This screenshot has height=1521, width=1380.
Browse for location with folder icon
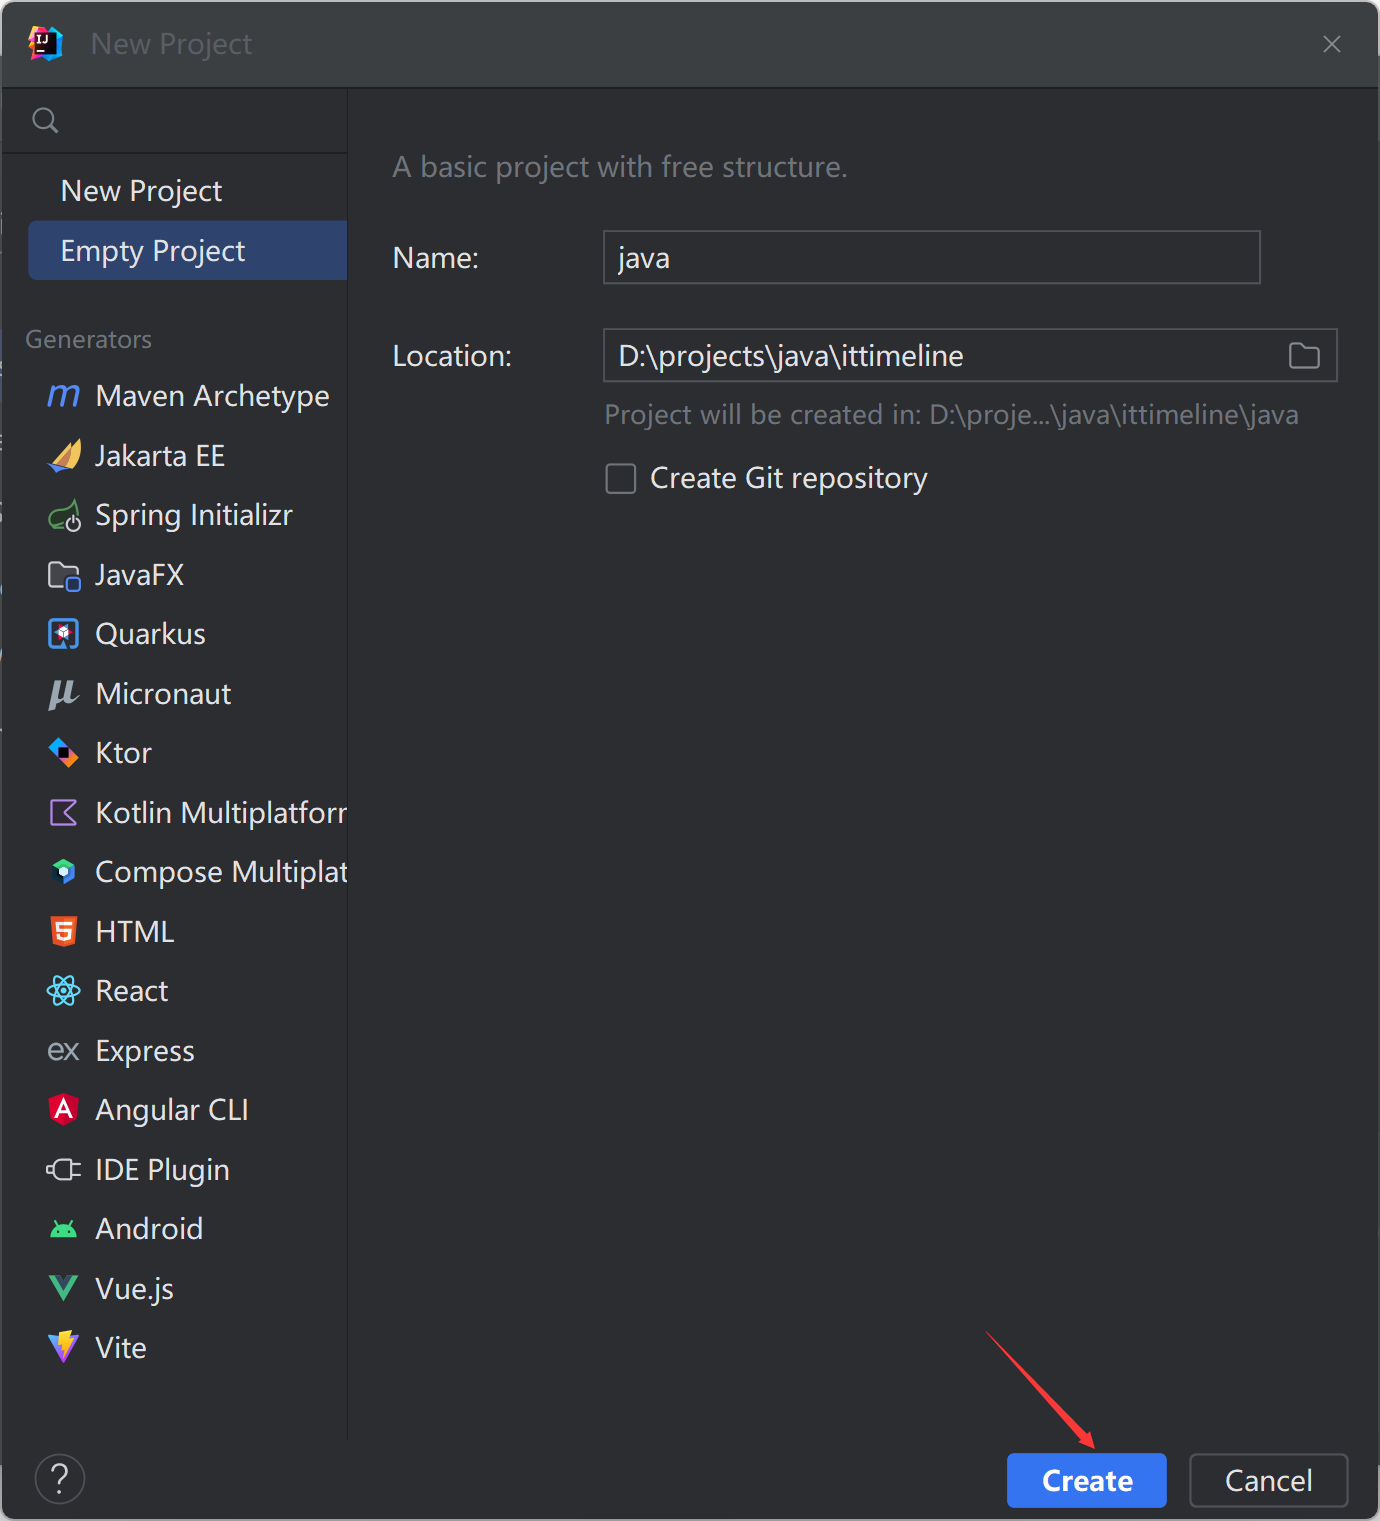[1304, 356]
